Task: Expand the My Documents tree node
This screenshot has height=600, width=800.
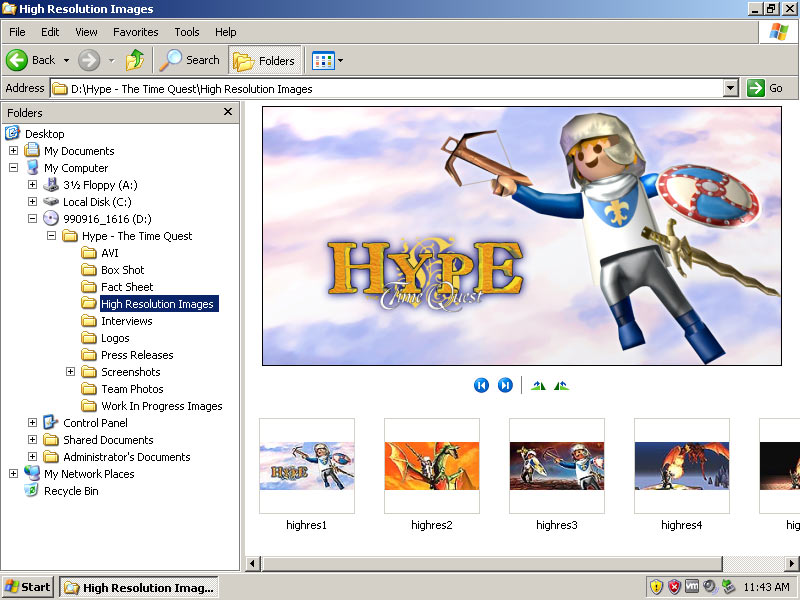Action: click(13, 151)
